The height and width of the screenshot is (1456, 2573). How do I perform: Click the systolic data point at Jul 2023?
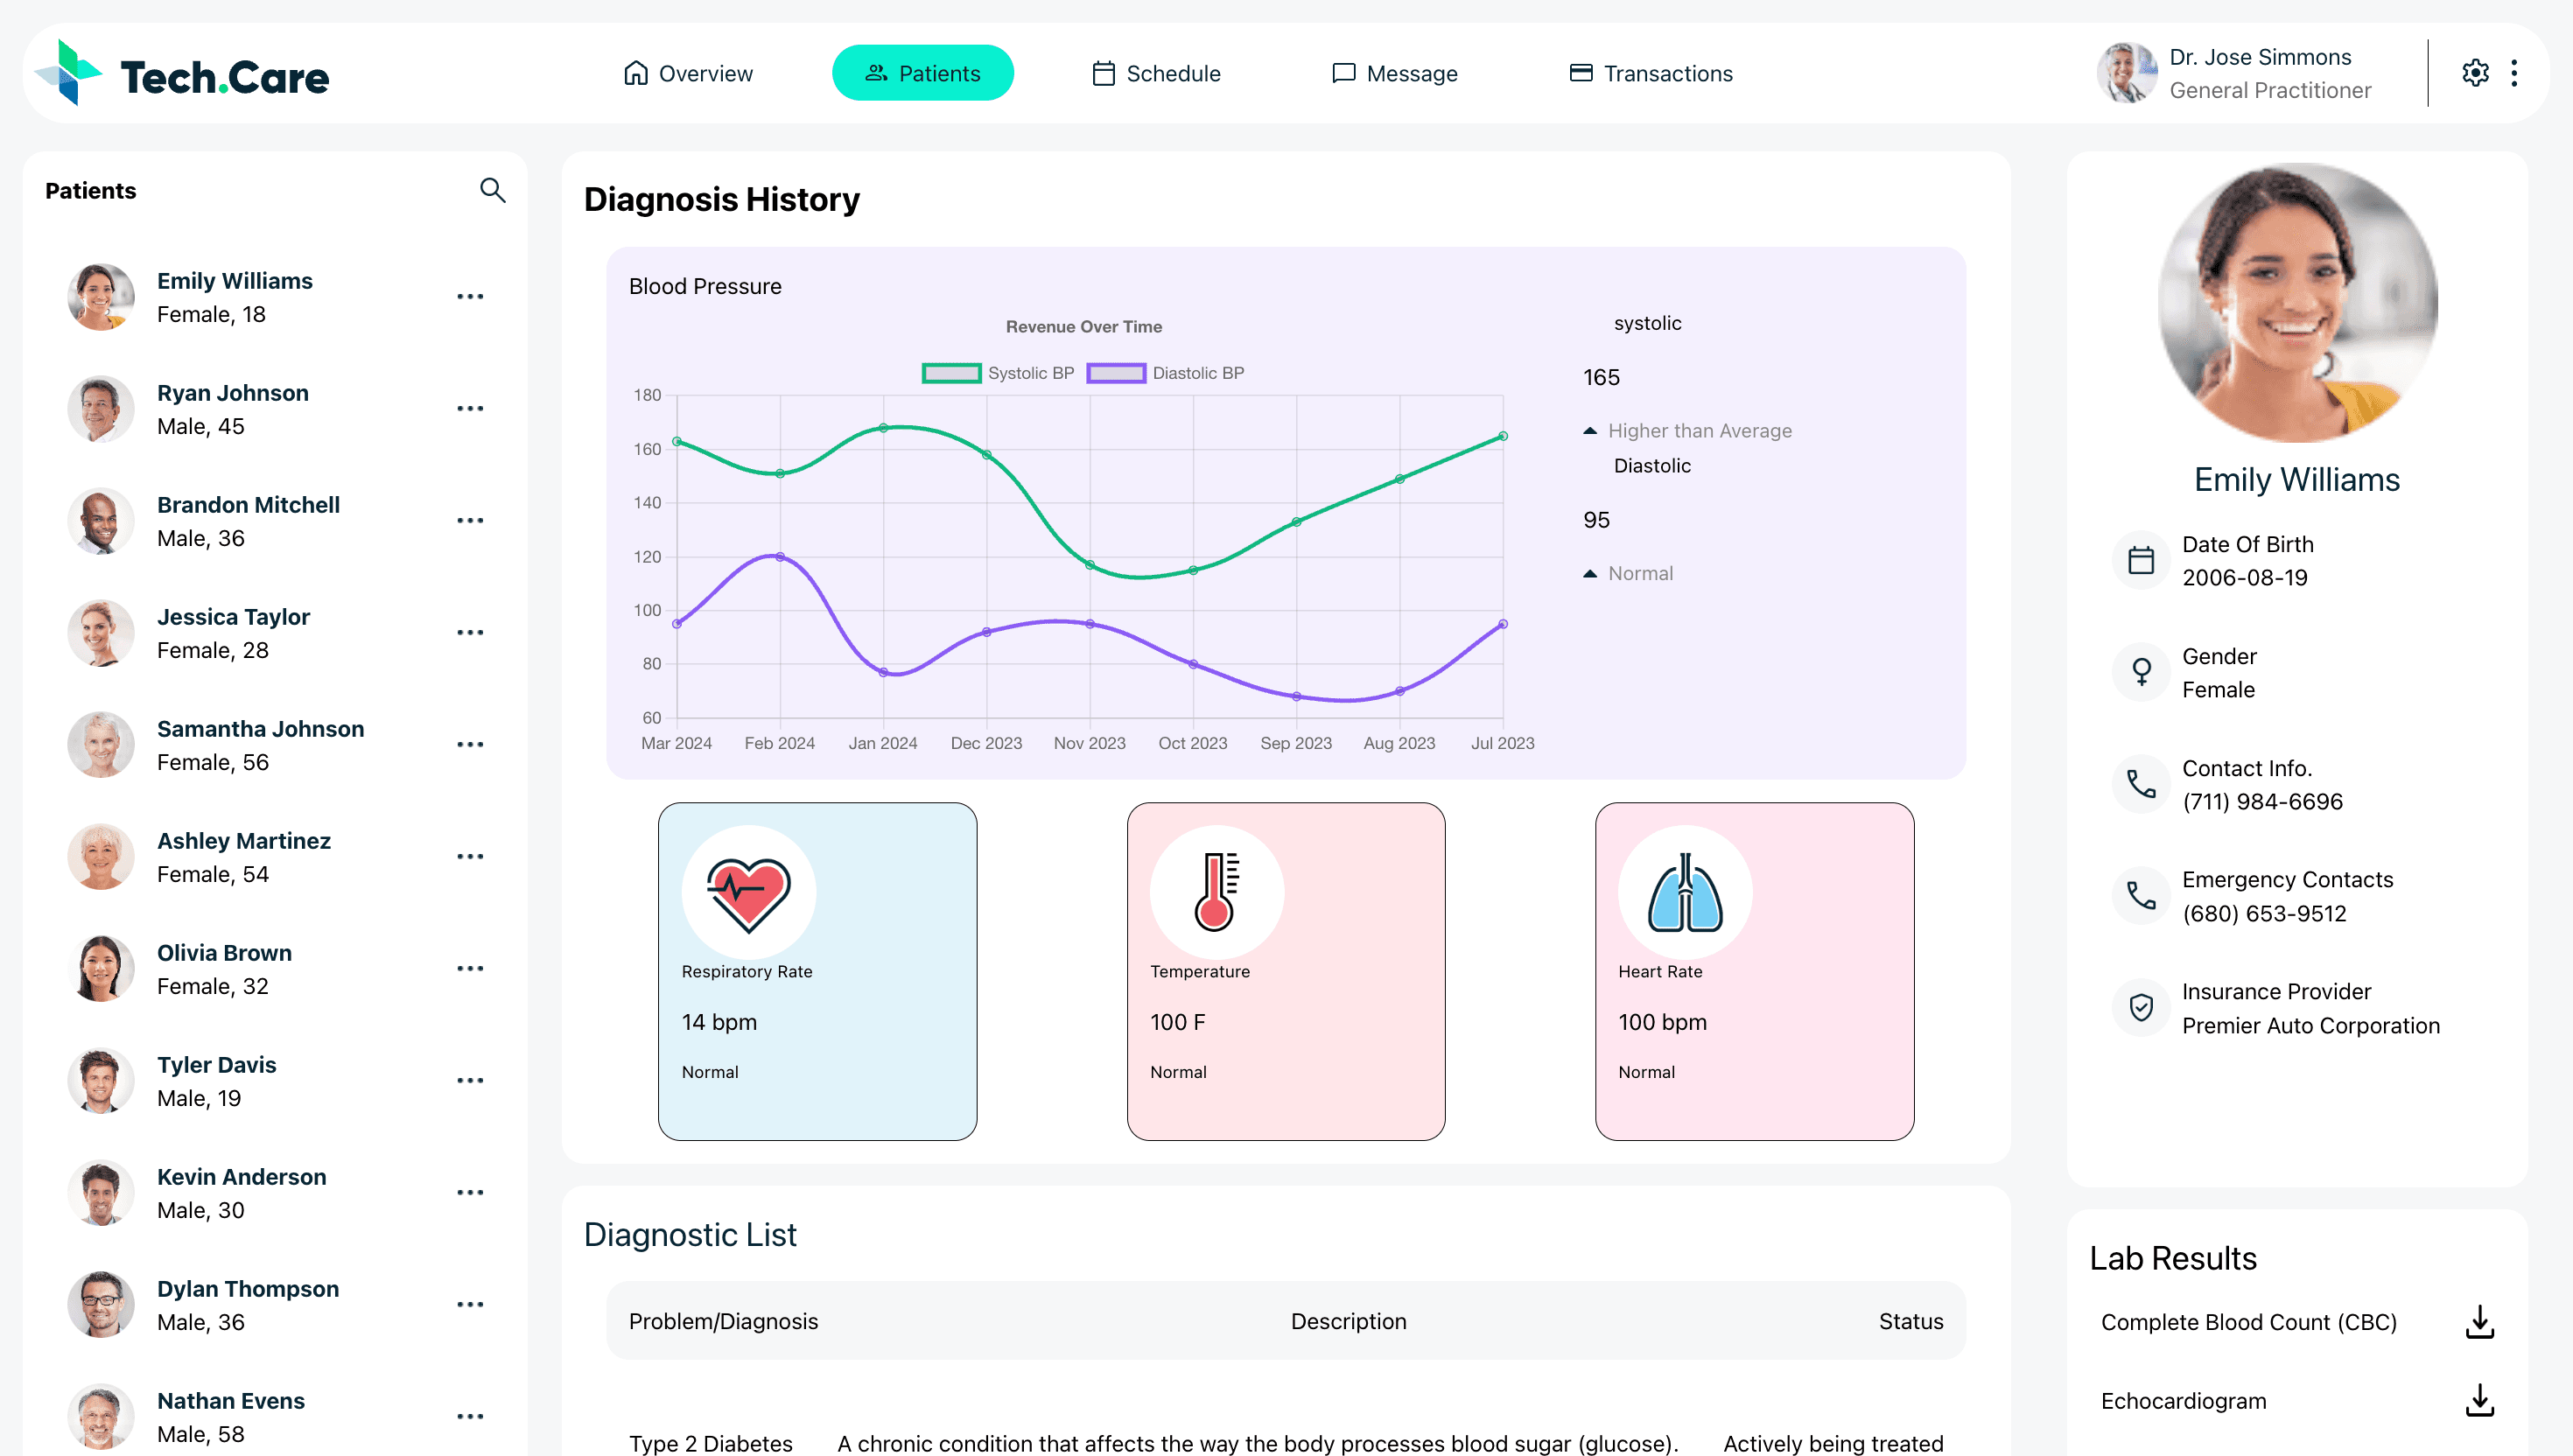point(1502,436)
